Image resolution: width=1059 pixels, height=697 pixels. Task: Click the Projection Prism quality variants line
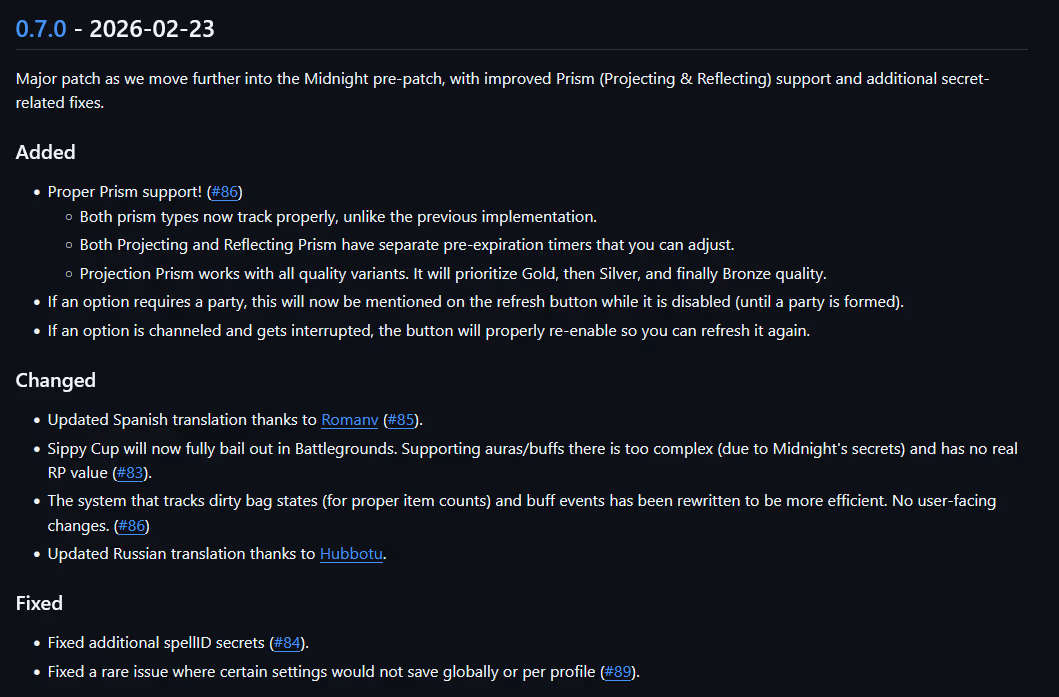tap(453, 274)
